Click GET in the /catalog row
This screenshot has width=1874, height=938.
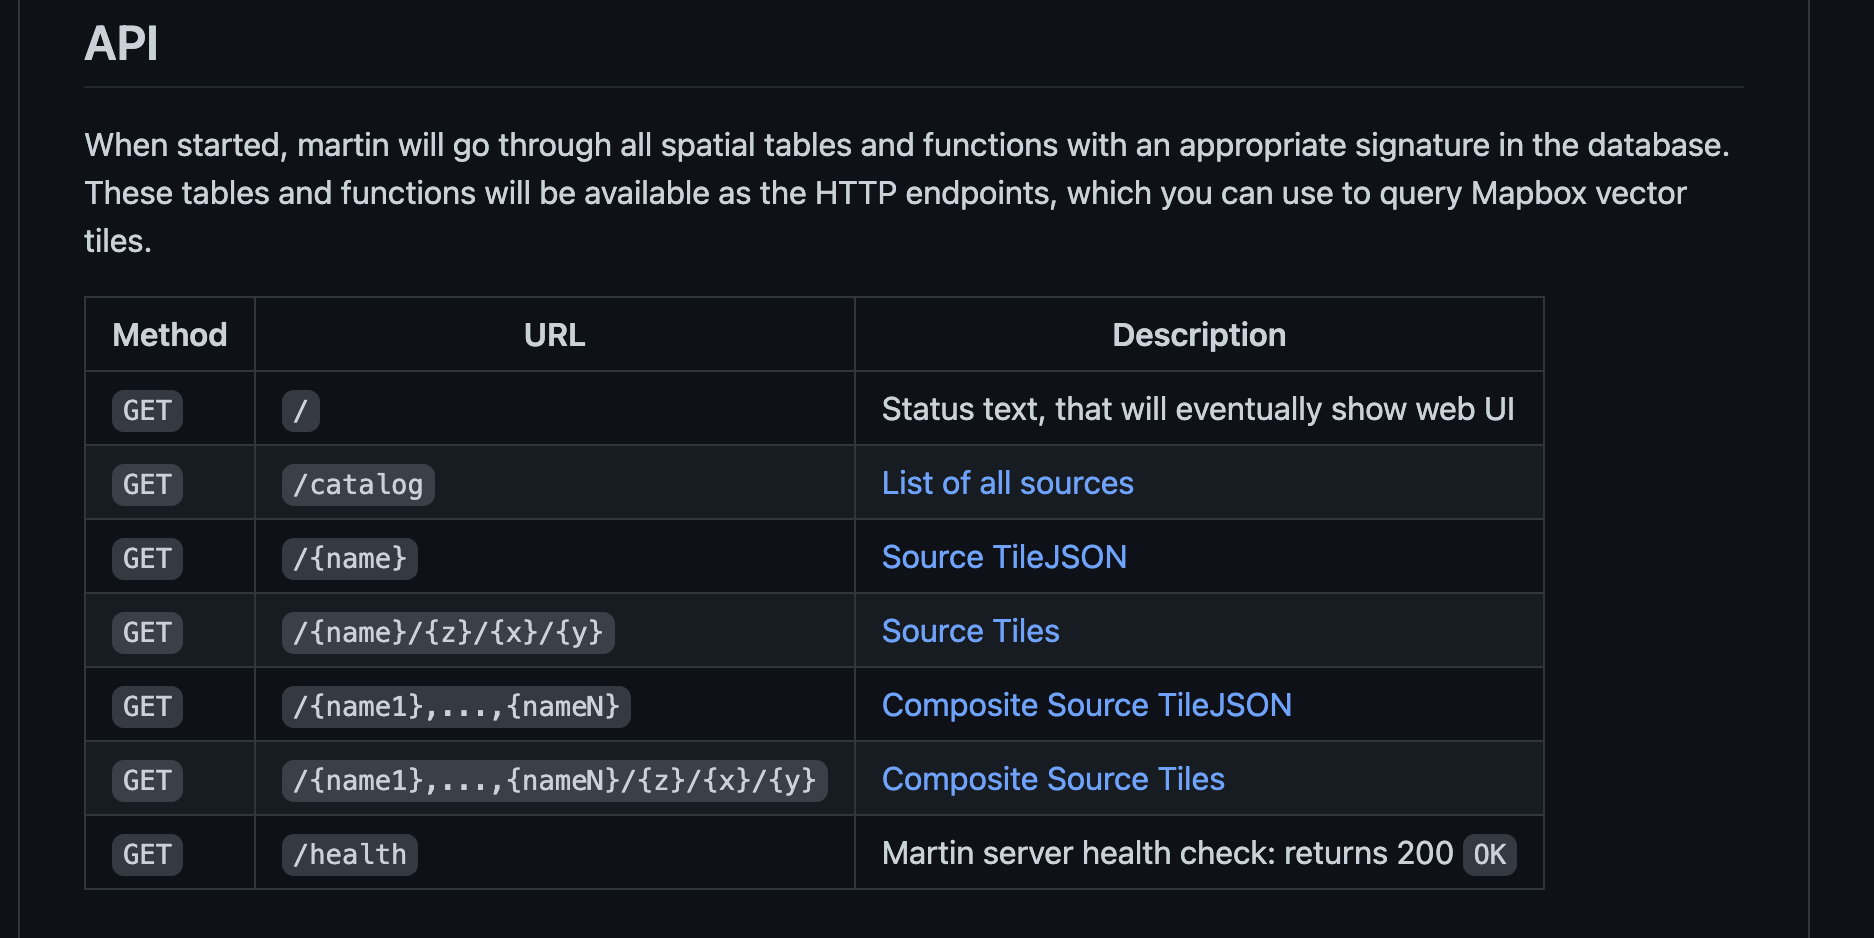click(147, 485)
